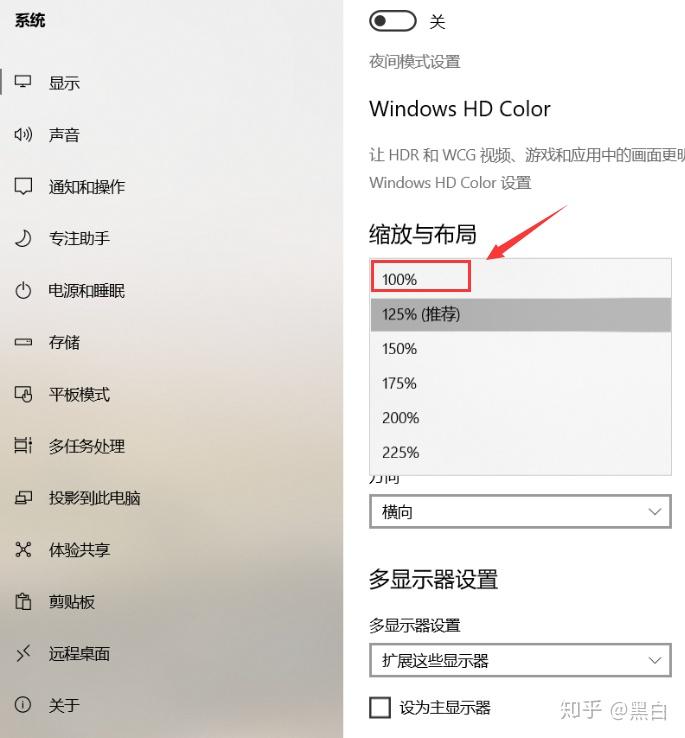Screen dimensions: 685x738
Task: Toggle the night light switch labeled 关
Action: 393,21
